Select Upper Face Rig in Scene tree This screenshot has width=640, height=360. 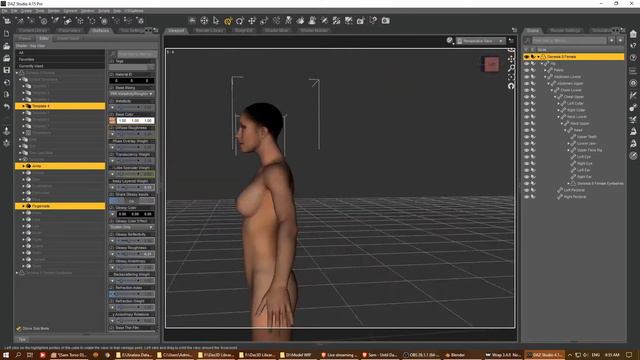589,150
